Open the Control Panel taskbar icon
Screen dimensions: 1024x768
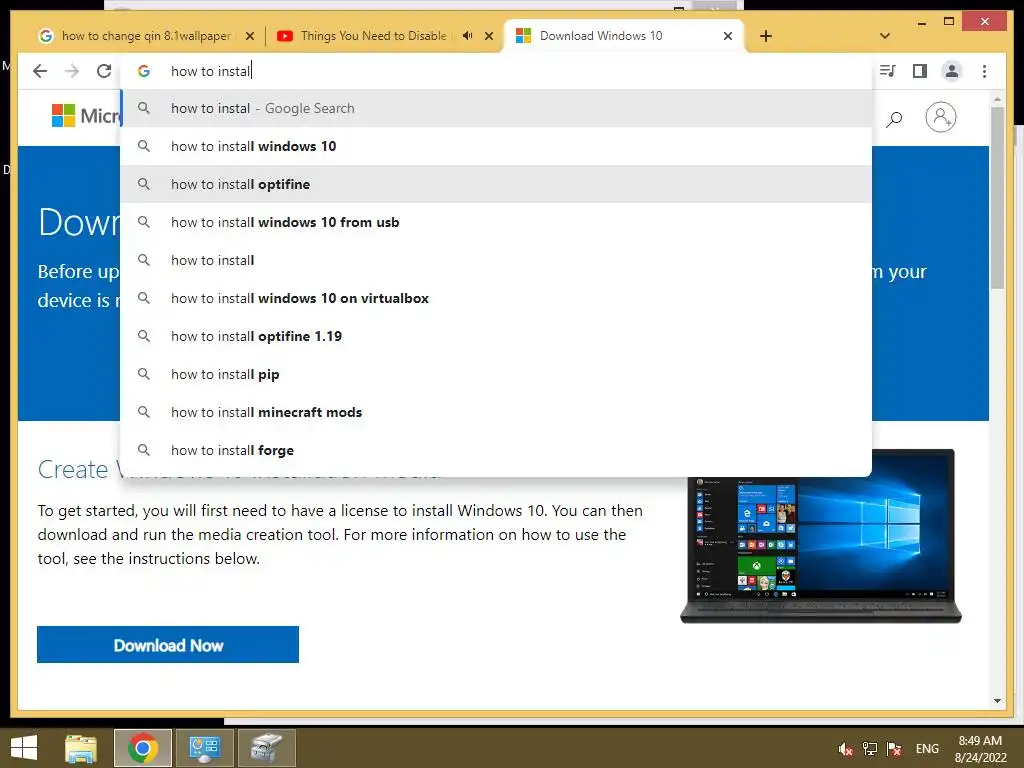pos(204,748)
